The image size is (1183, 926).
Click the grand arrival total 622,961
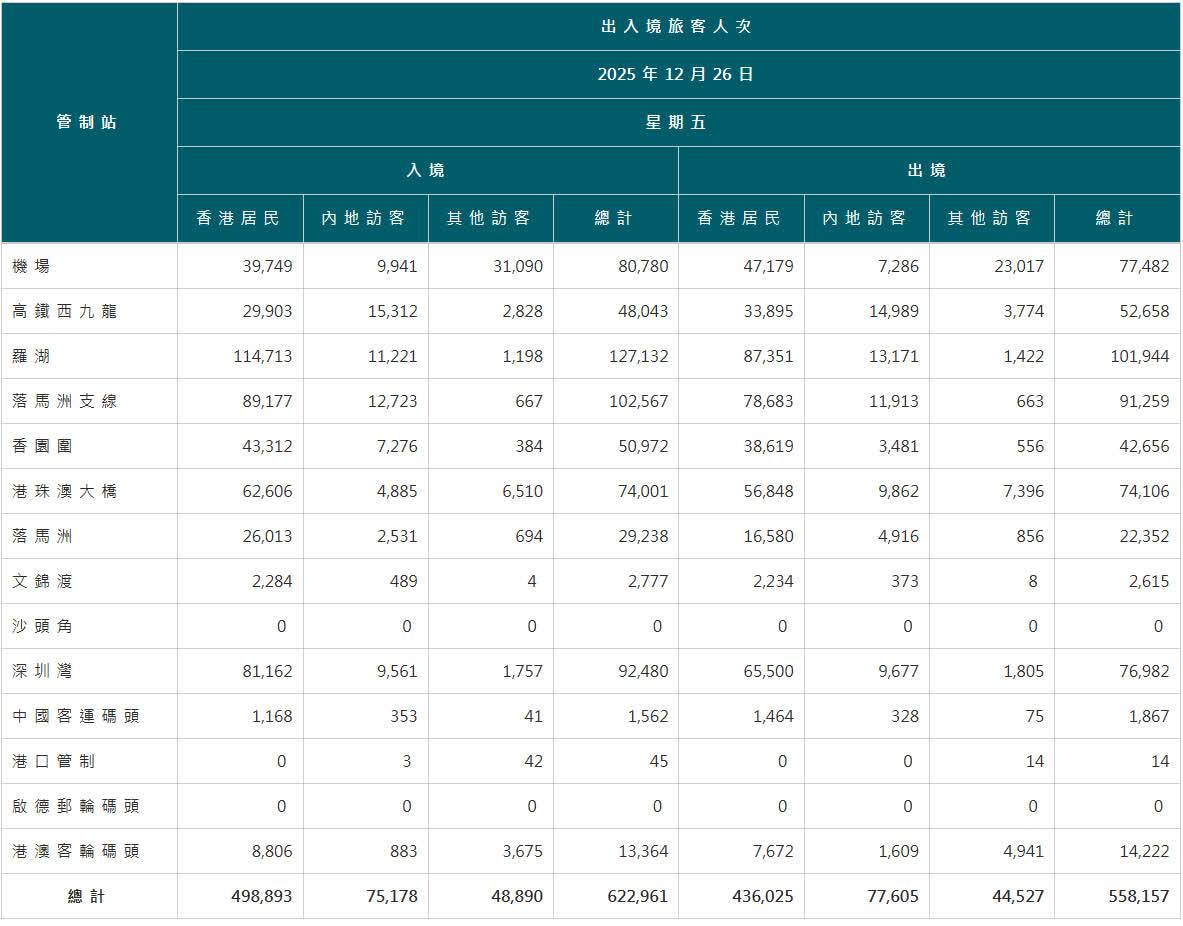pyautogui.click(x=630, y=897)
